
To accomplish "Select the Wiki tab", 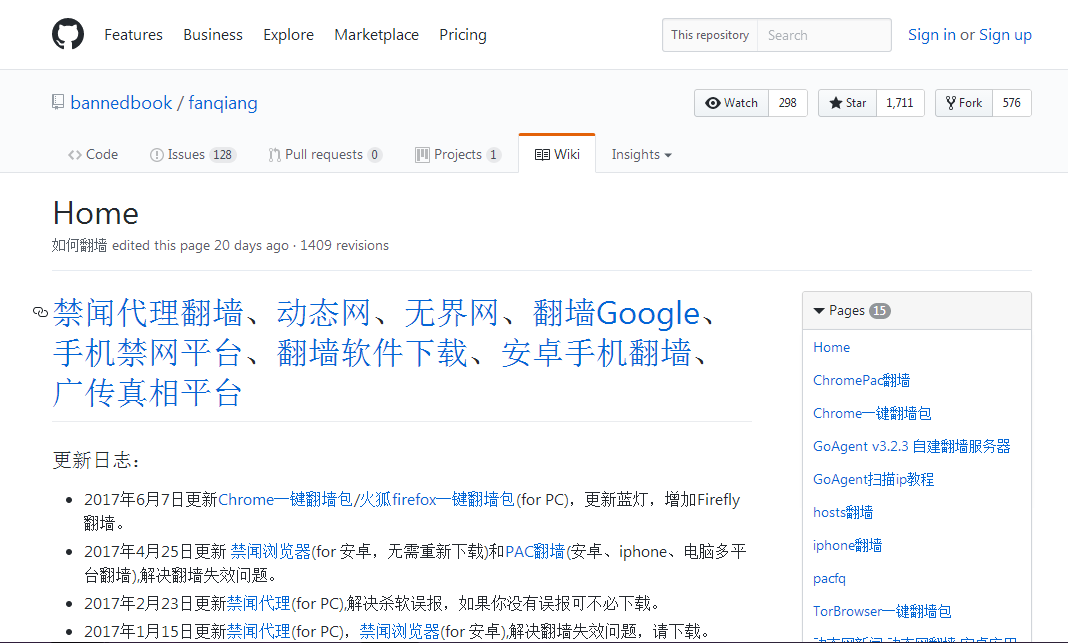I will pyautogui.click(x=557, y=155).
